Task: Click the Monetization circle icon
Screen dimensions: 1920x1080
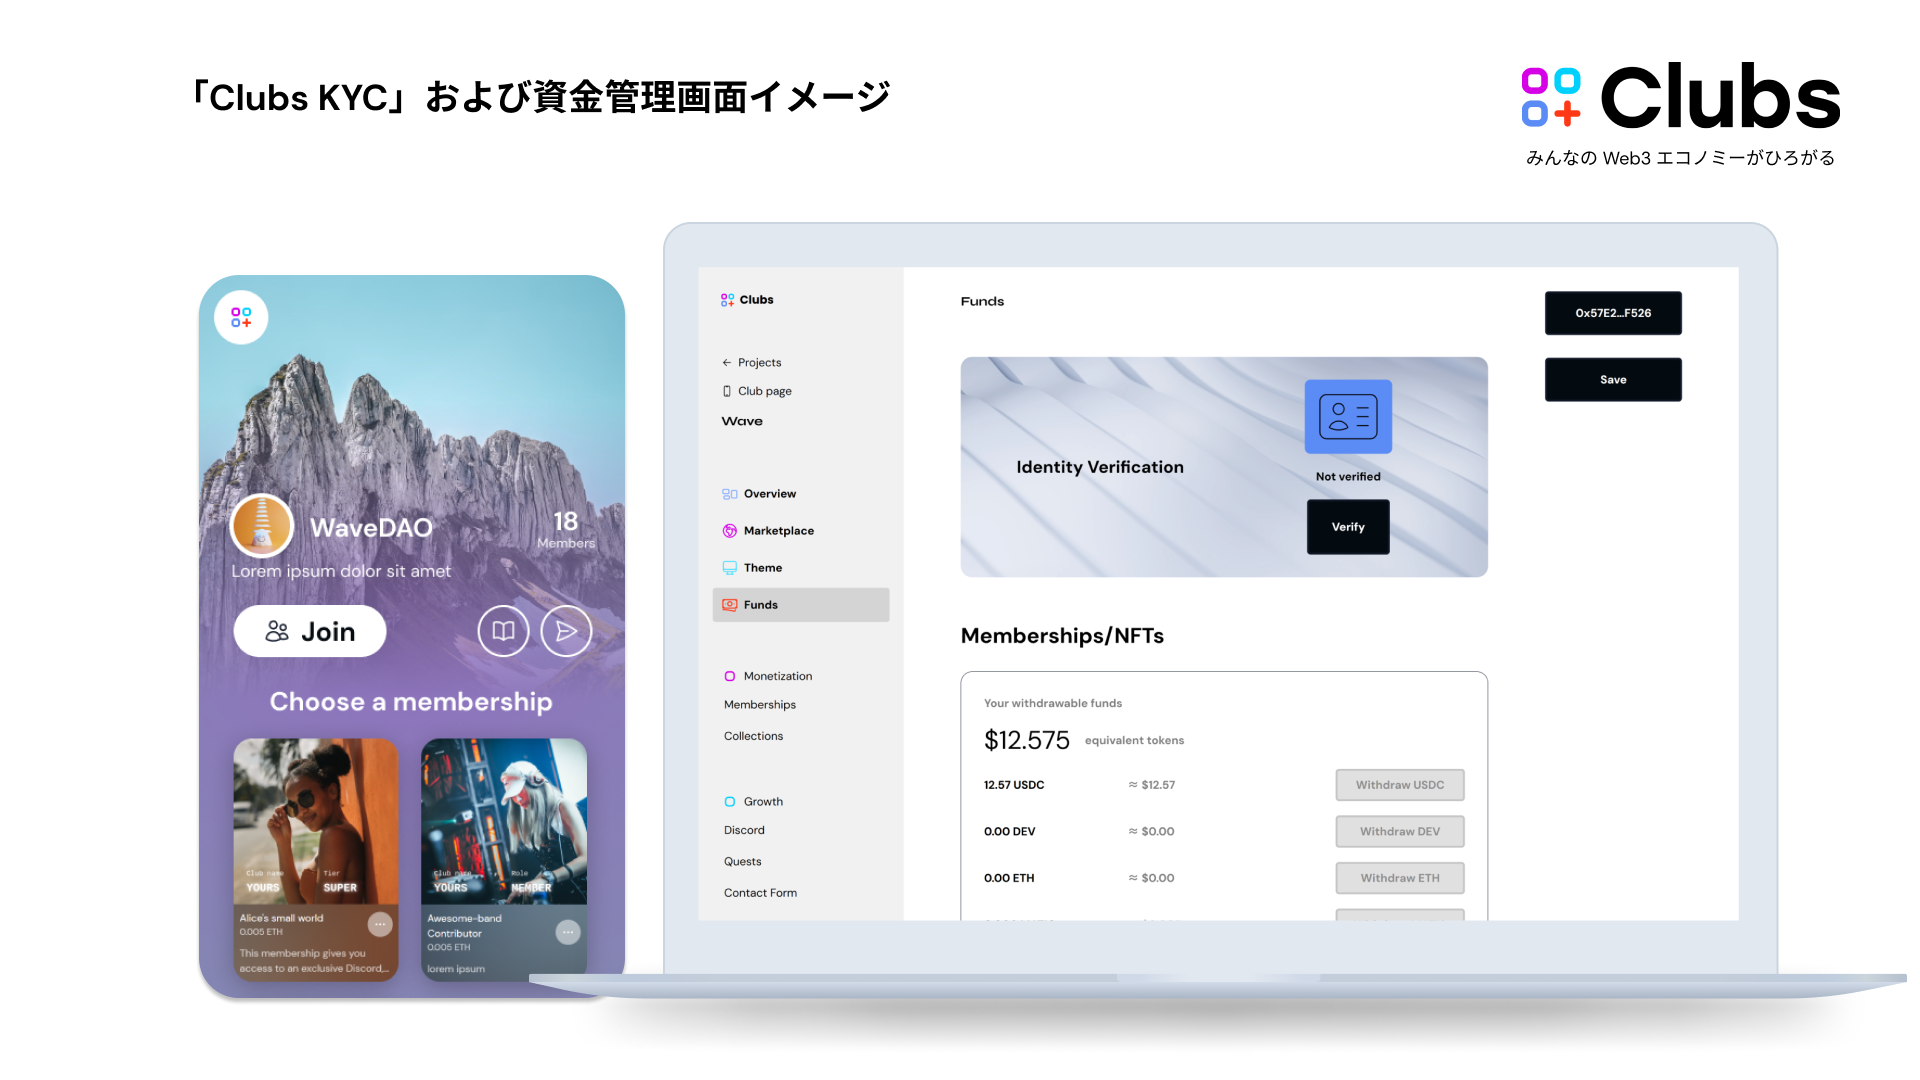Action: [x=729, y=676]
